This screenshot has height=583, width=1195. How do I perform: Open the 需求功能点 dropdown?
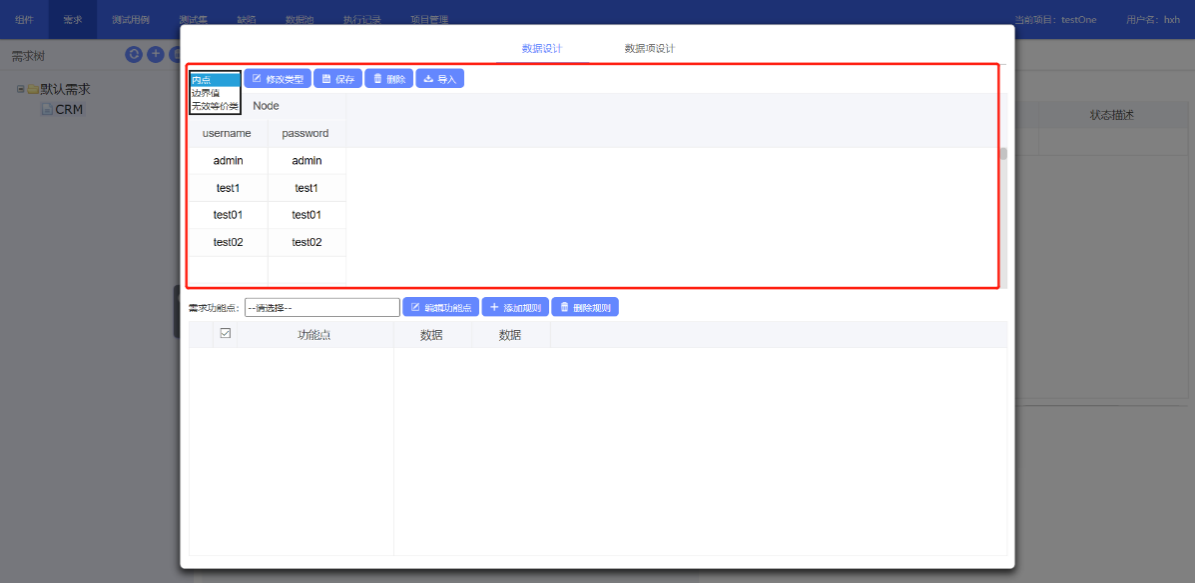click(x=322, y=308)
